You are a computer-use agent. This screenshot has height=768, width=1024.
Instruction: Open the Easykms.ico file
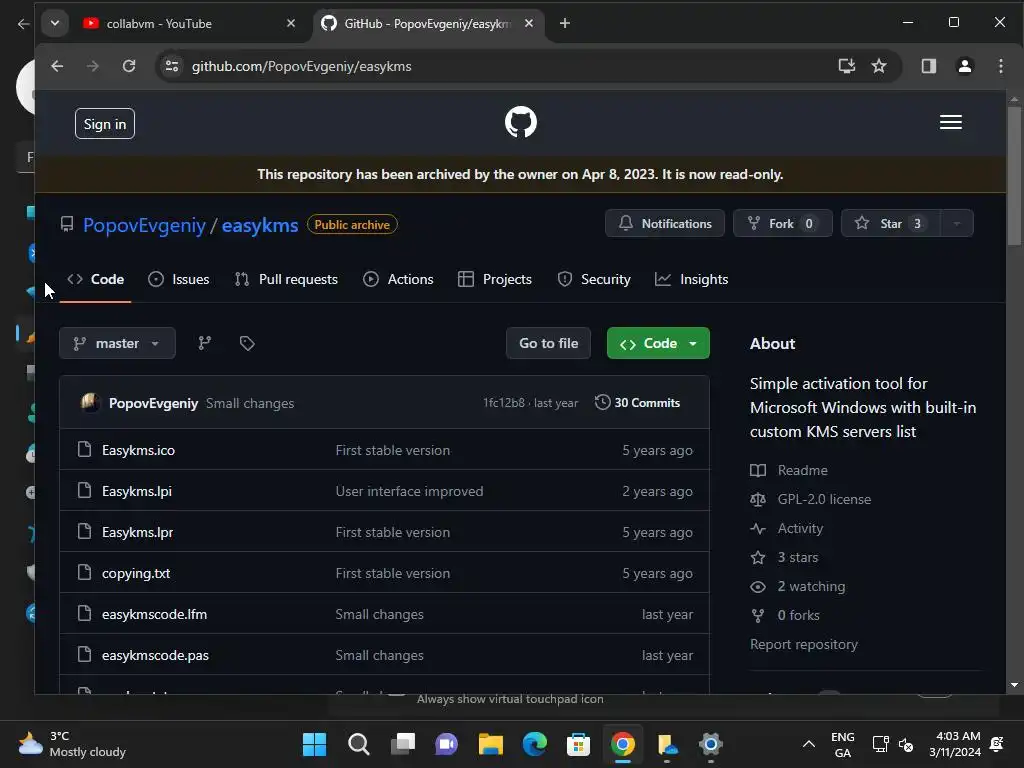coord(138,450)
